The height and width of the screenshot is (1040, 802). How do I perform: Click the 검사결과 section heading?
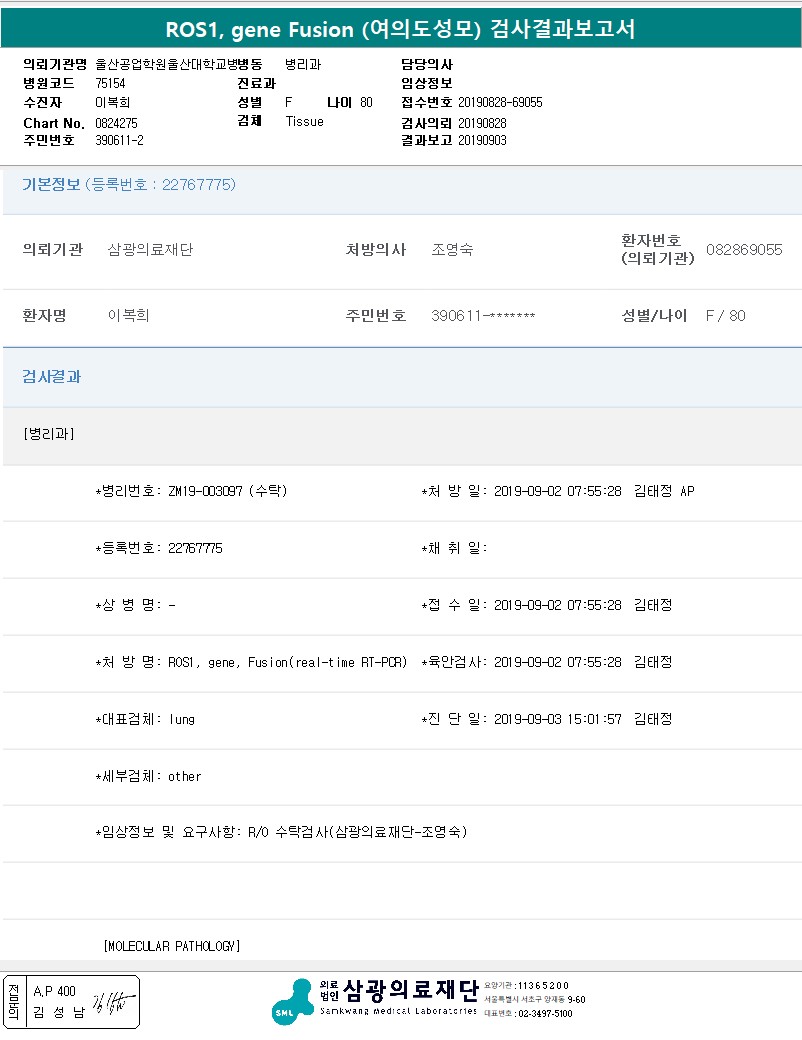point(51,377)
